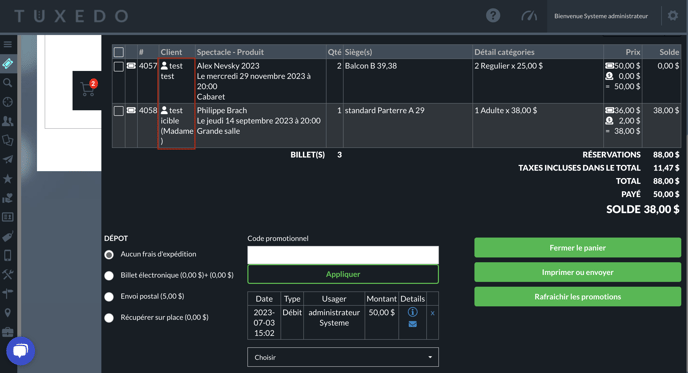Click the stacked cards sidebar icon

tap(7, 140)
